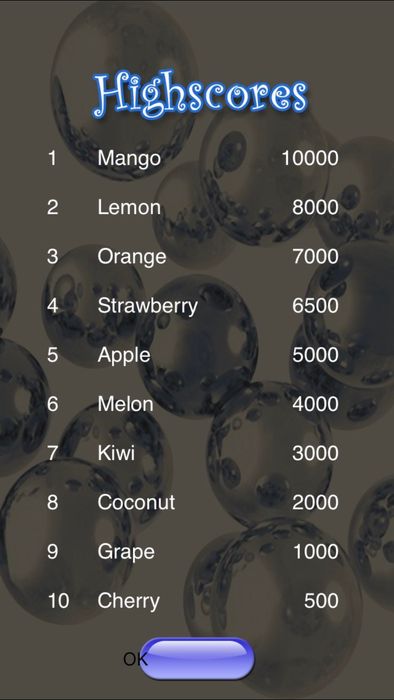Select the Highscores title text
The image size is (394, 700).
click(x=200, y=96)
